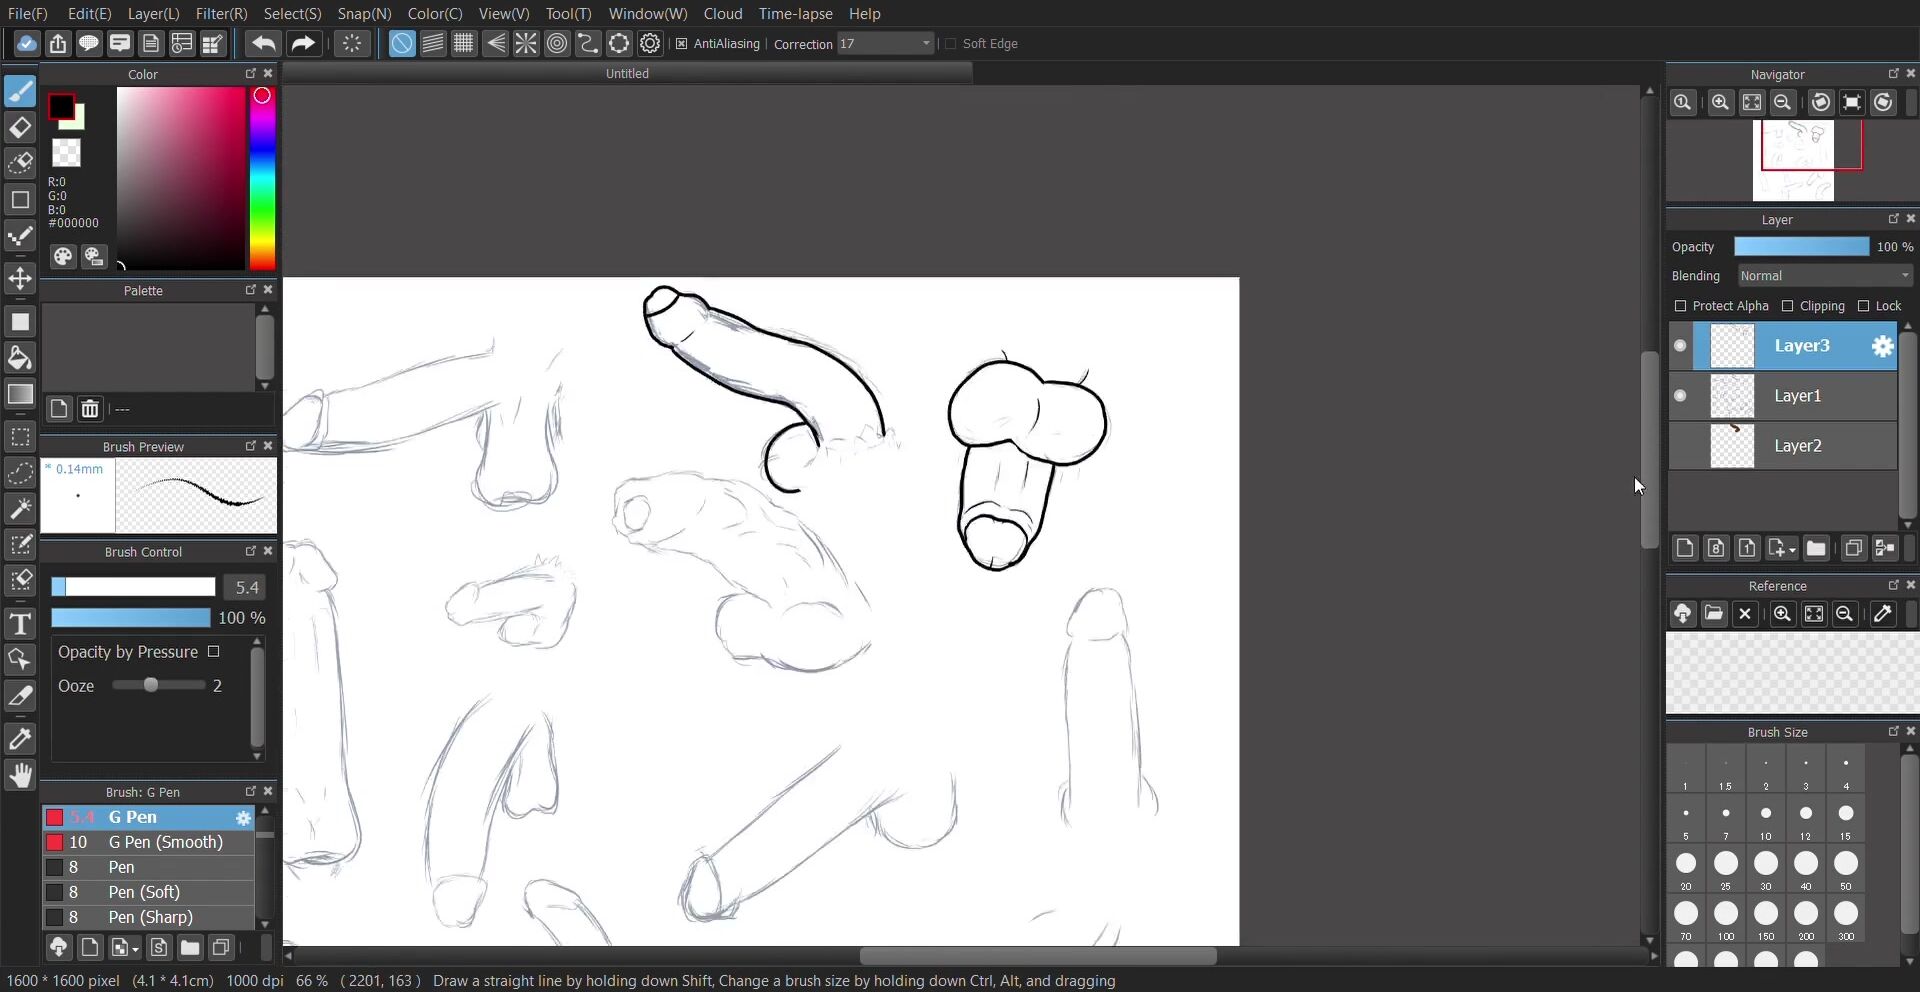The height and width of the screenshot is (992, 1920).
Task: Select the Eraser tool in left toolbar
Action: (20, 128)
